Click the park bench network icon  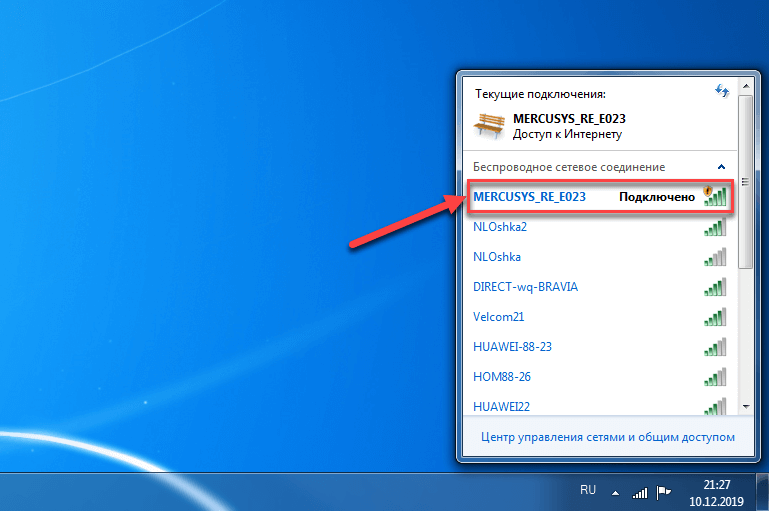pos(489,125)
